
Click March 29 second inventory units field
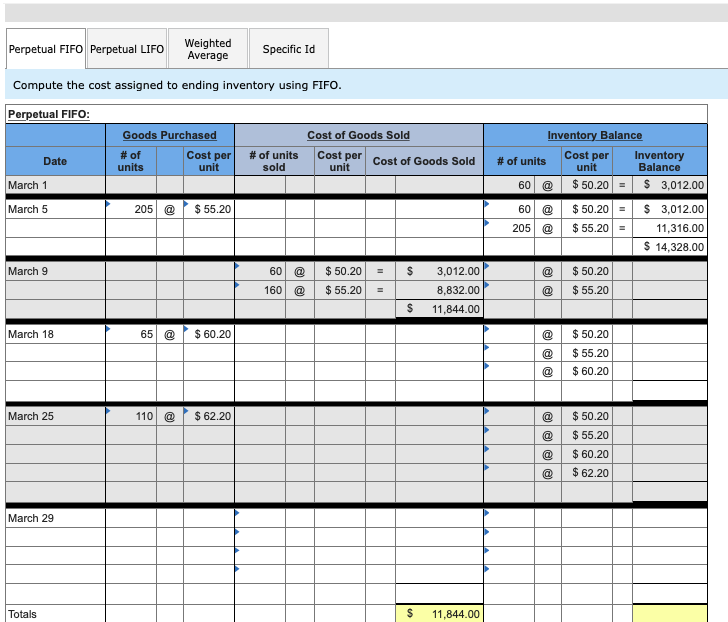click(509, 537)
